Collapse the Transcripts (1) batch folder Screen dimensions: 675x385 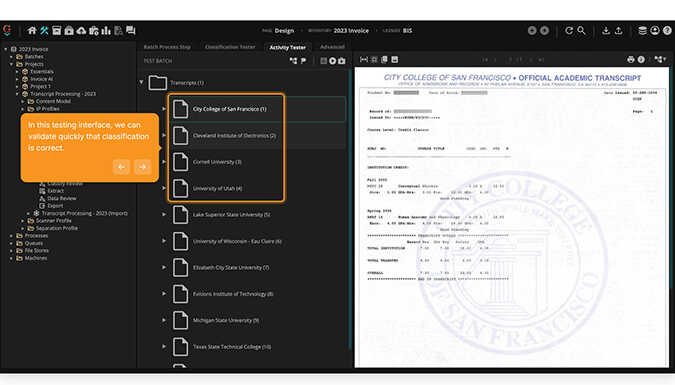tap(141, 82)
